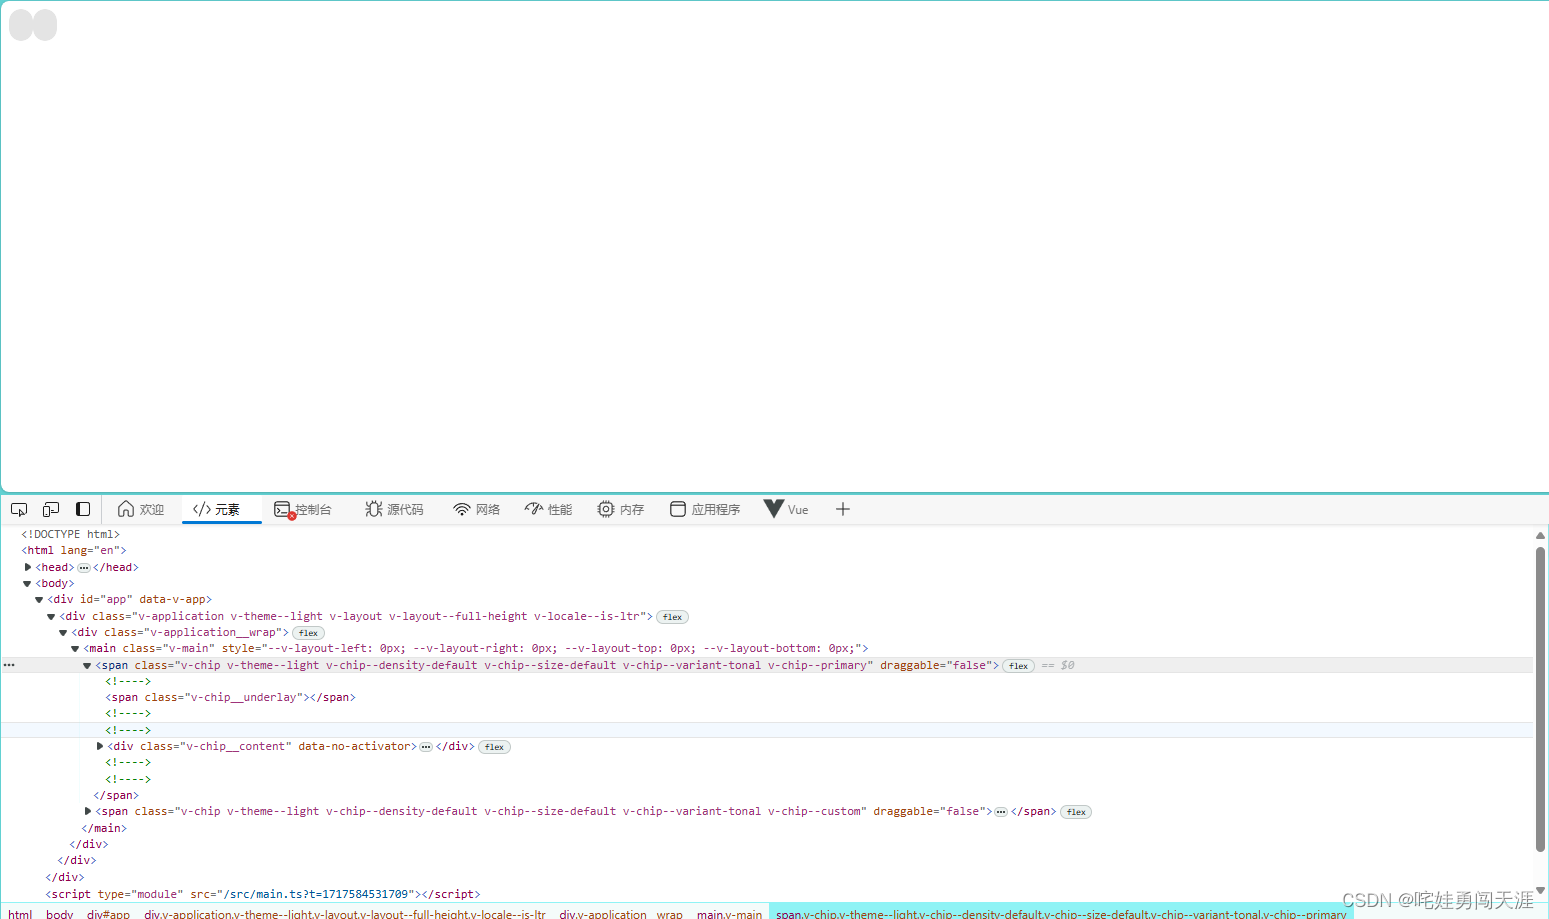The image size is (1549, 919).
Task: Toggle flex badge on v-application div
Action: [672, 617]
